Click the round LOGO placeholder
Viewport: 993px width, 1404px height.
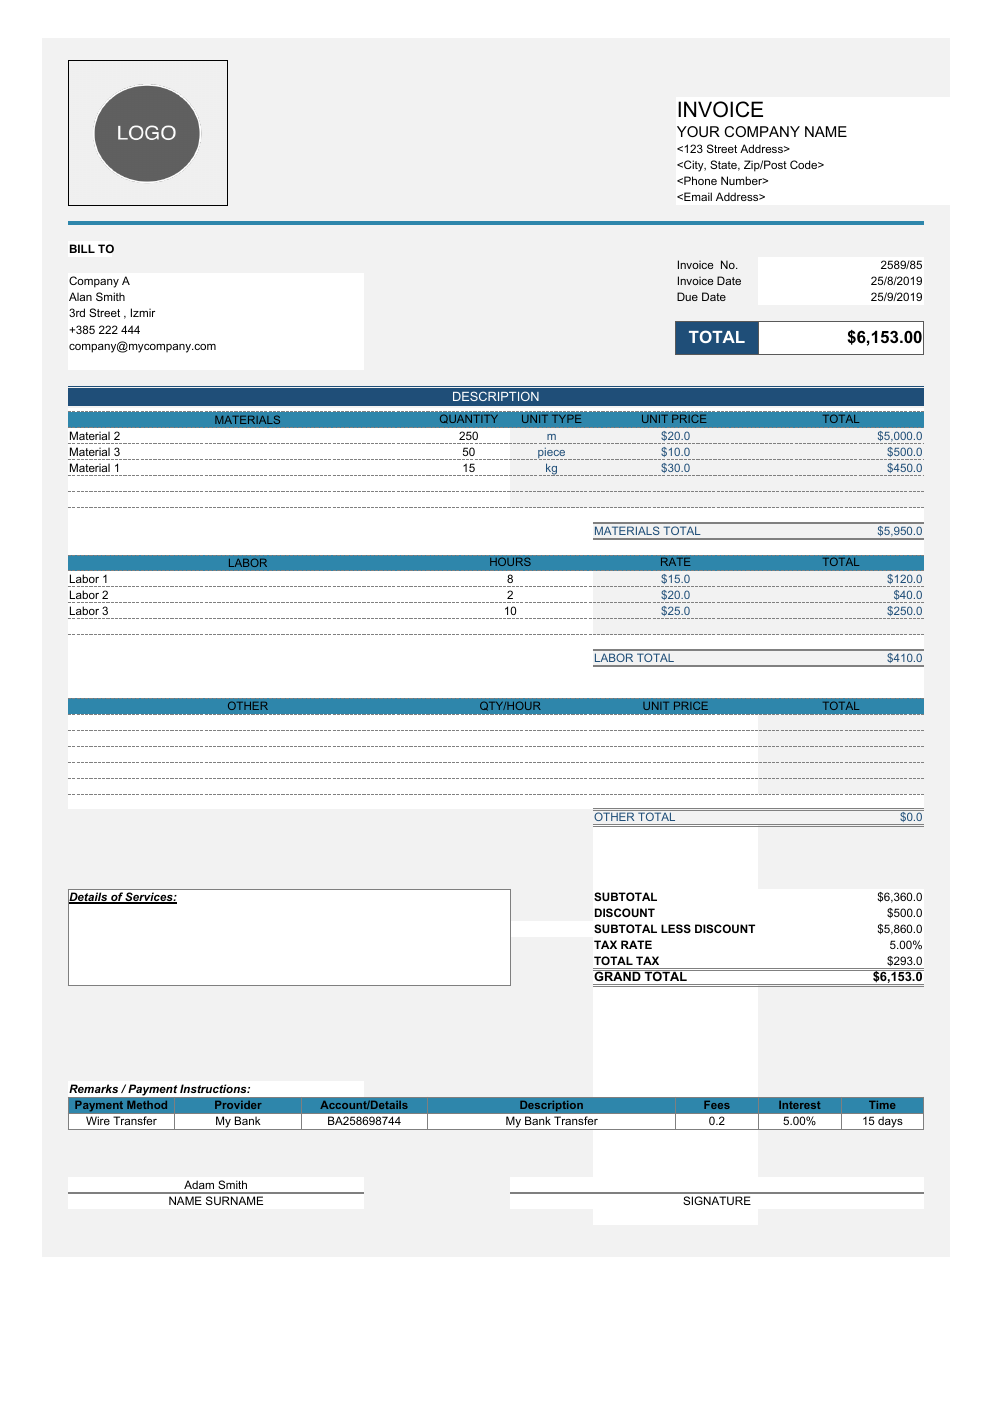(147, 133)
